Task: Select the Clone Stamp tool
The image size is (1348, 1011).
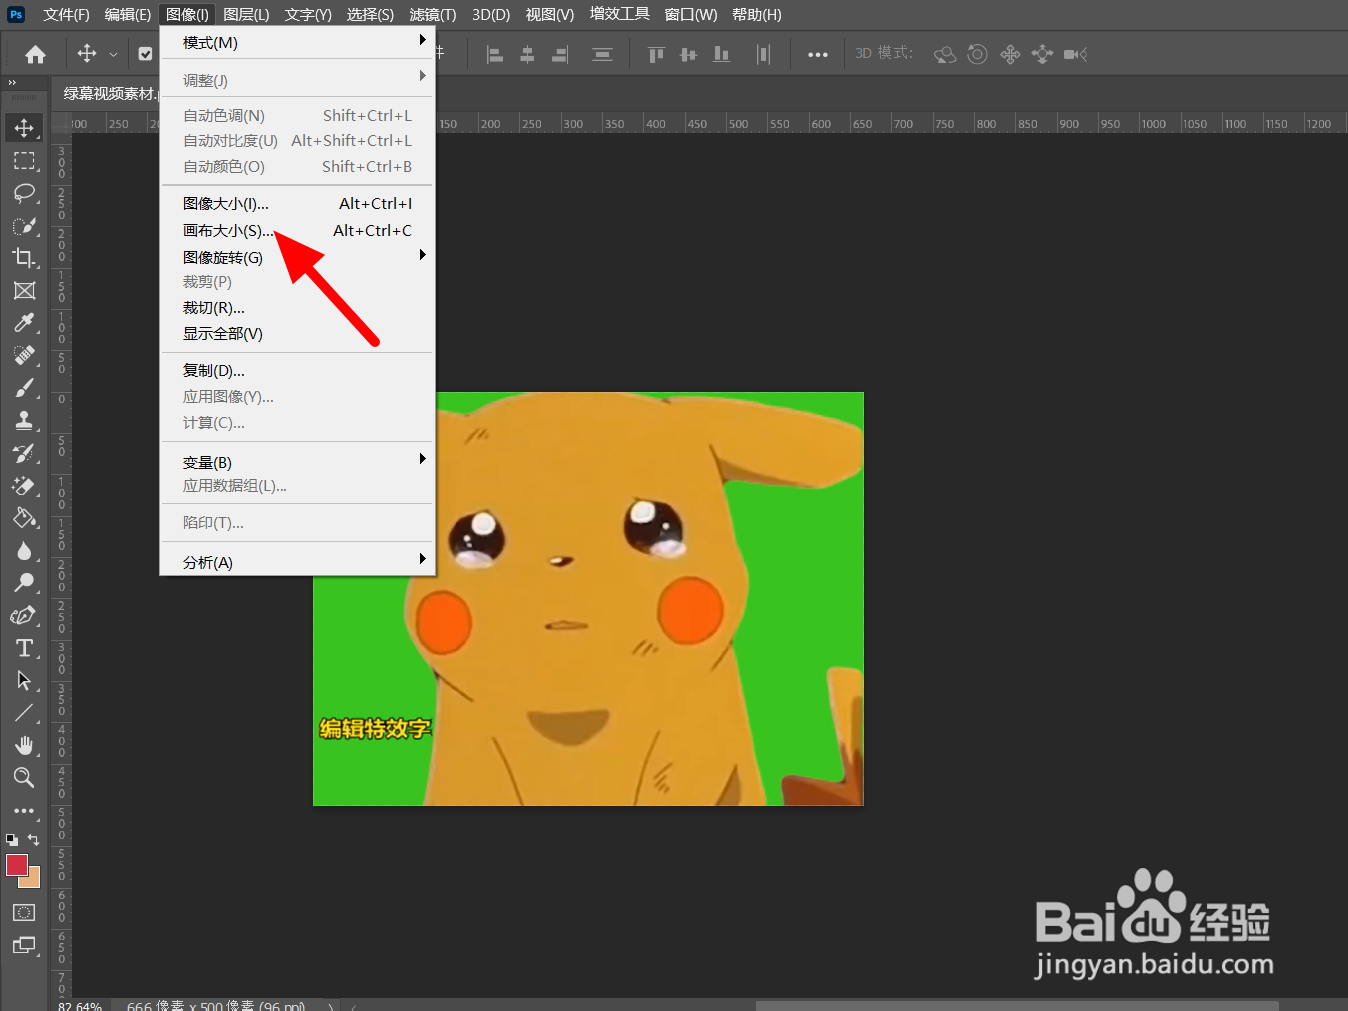Action: pyautogui.click(x=24, y=421)
